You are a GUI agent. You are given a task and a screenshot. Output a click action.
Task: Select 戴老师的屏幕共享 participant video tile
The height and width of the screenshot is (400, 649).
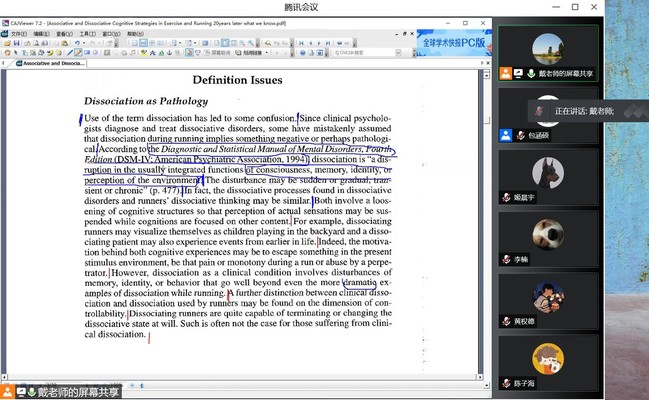pyautogui.click(x=548, y=53)
